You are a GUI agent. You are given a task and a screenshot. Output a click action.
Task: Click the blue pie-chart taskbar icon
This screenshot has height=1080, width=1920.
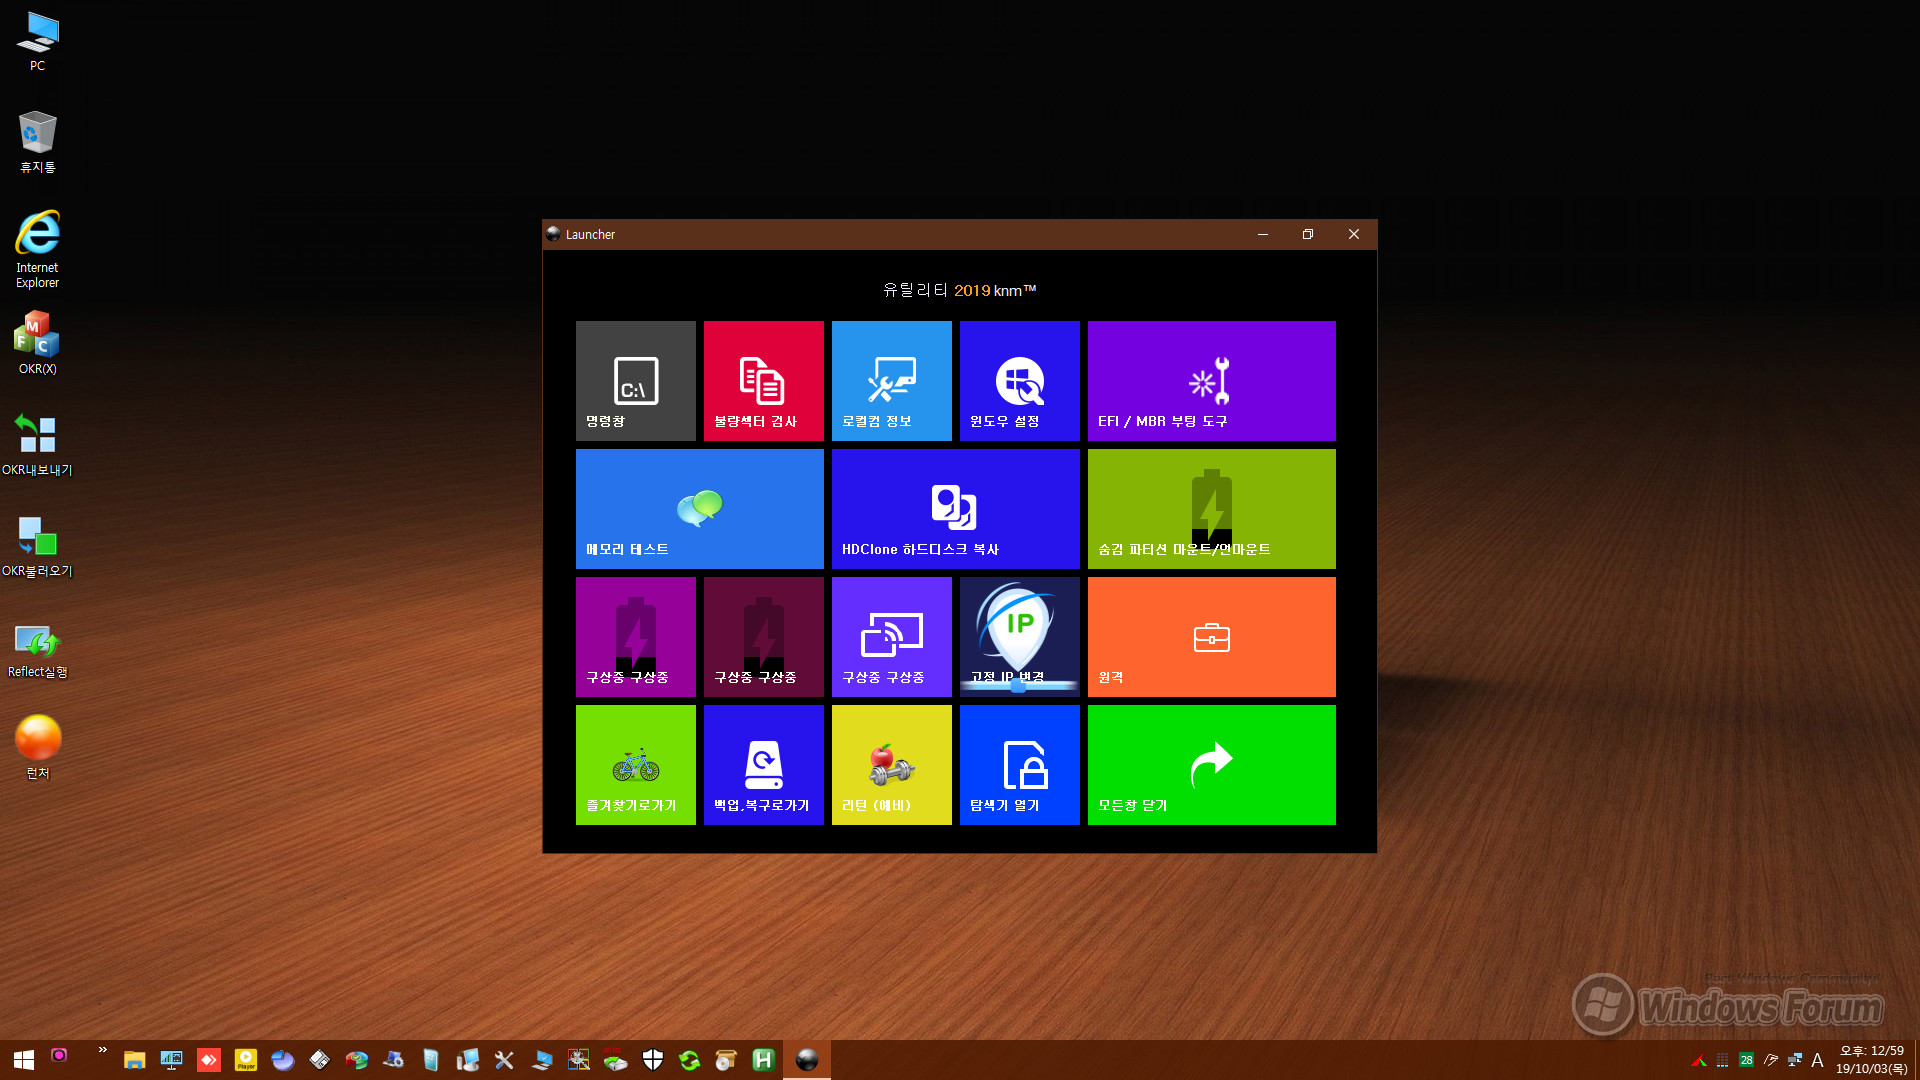click(283, 1060)
